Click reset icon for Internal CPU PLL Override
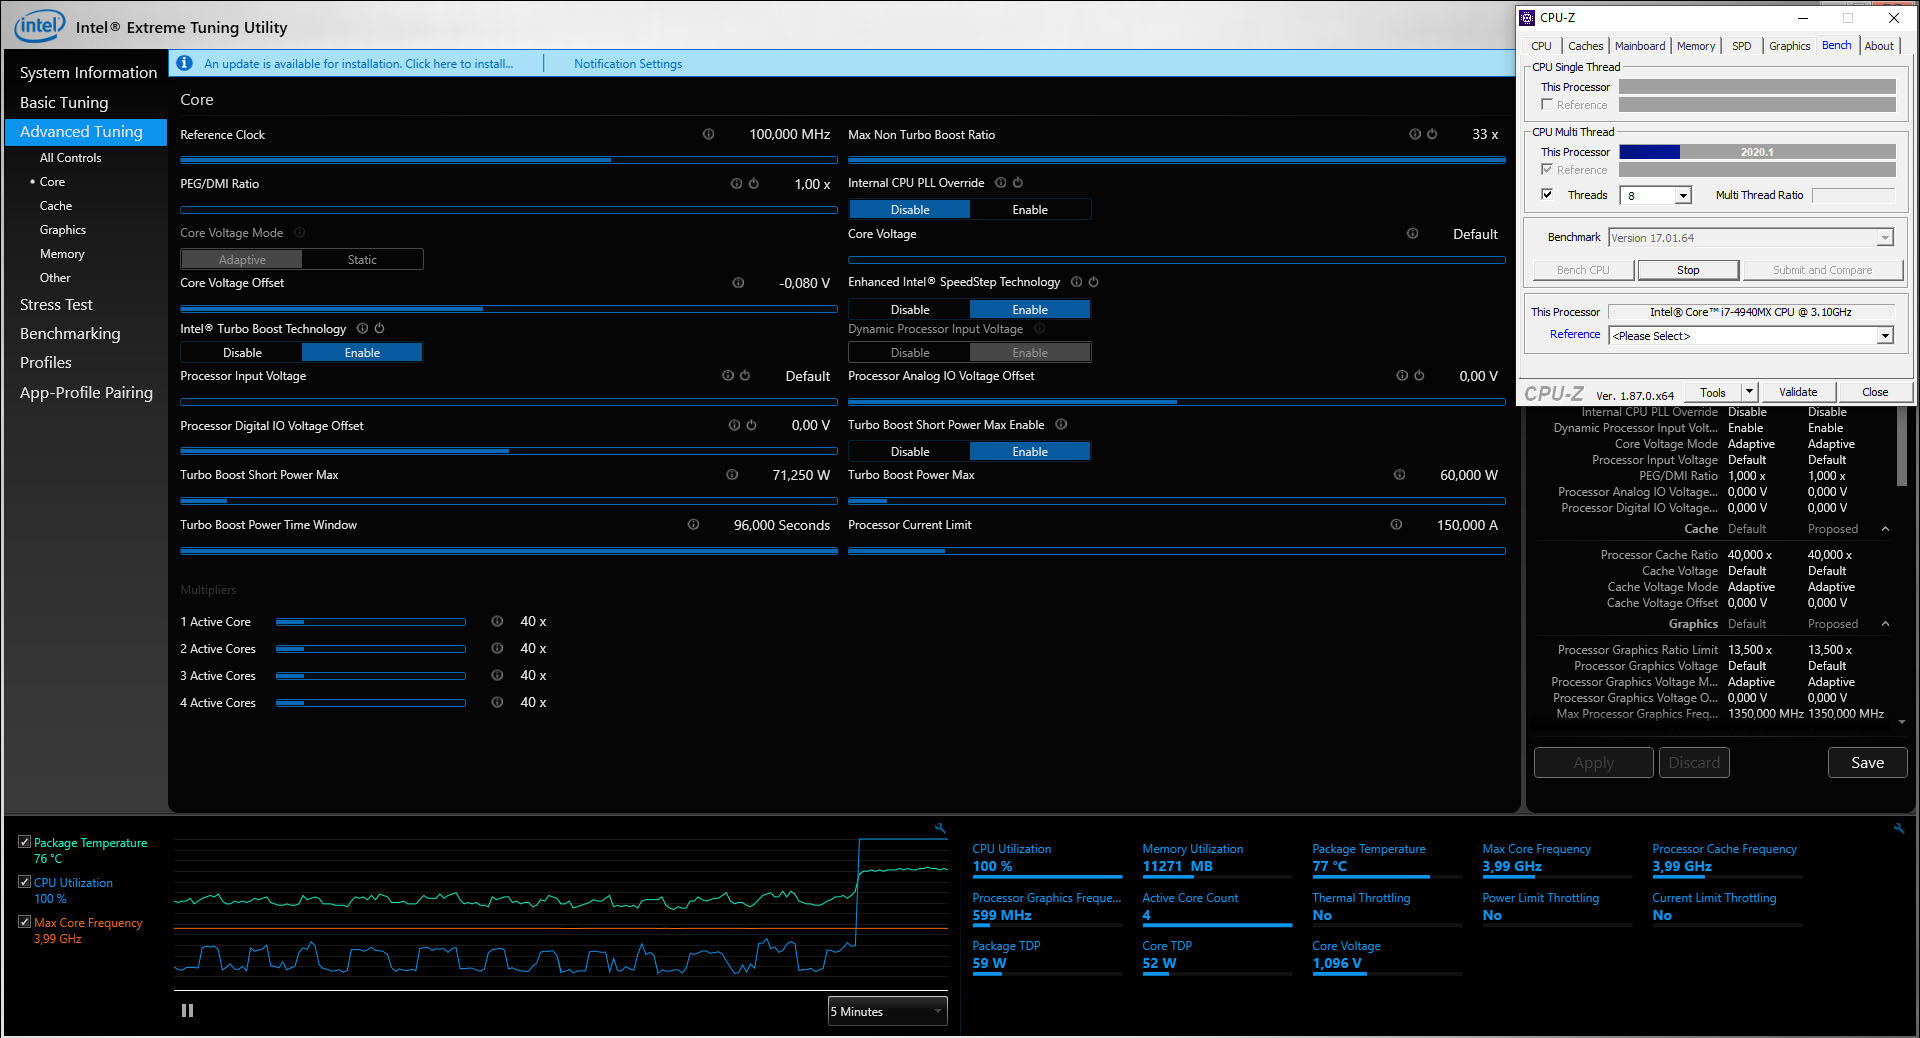 pos(1018,183)
